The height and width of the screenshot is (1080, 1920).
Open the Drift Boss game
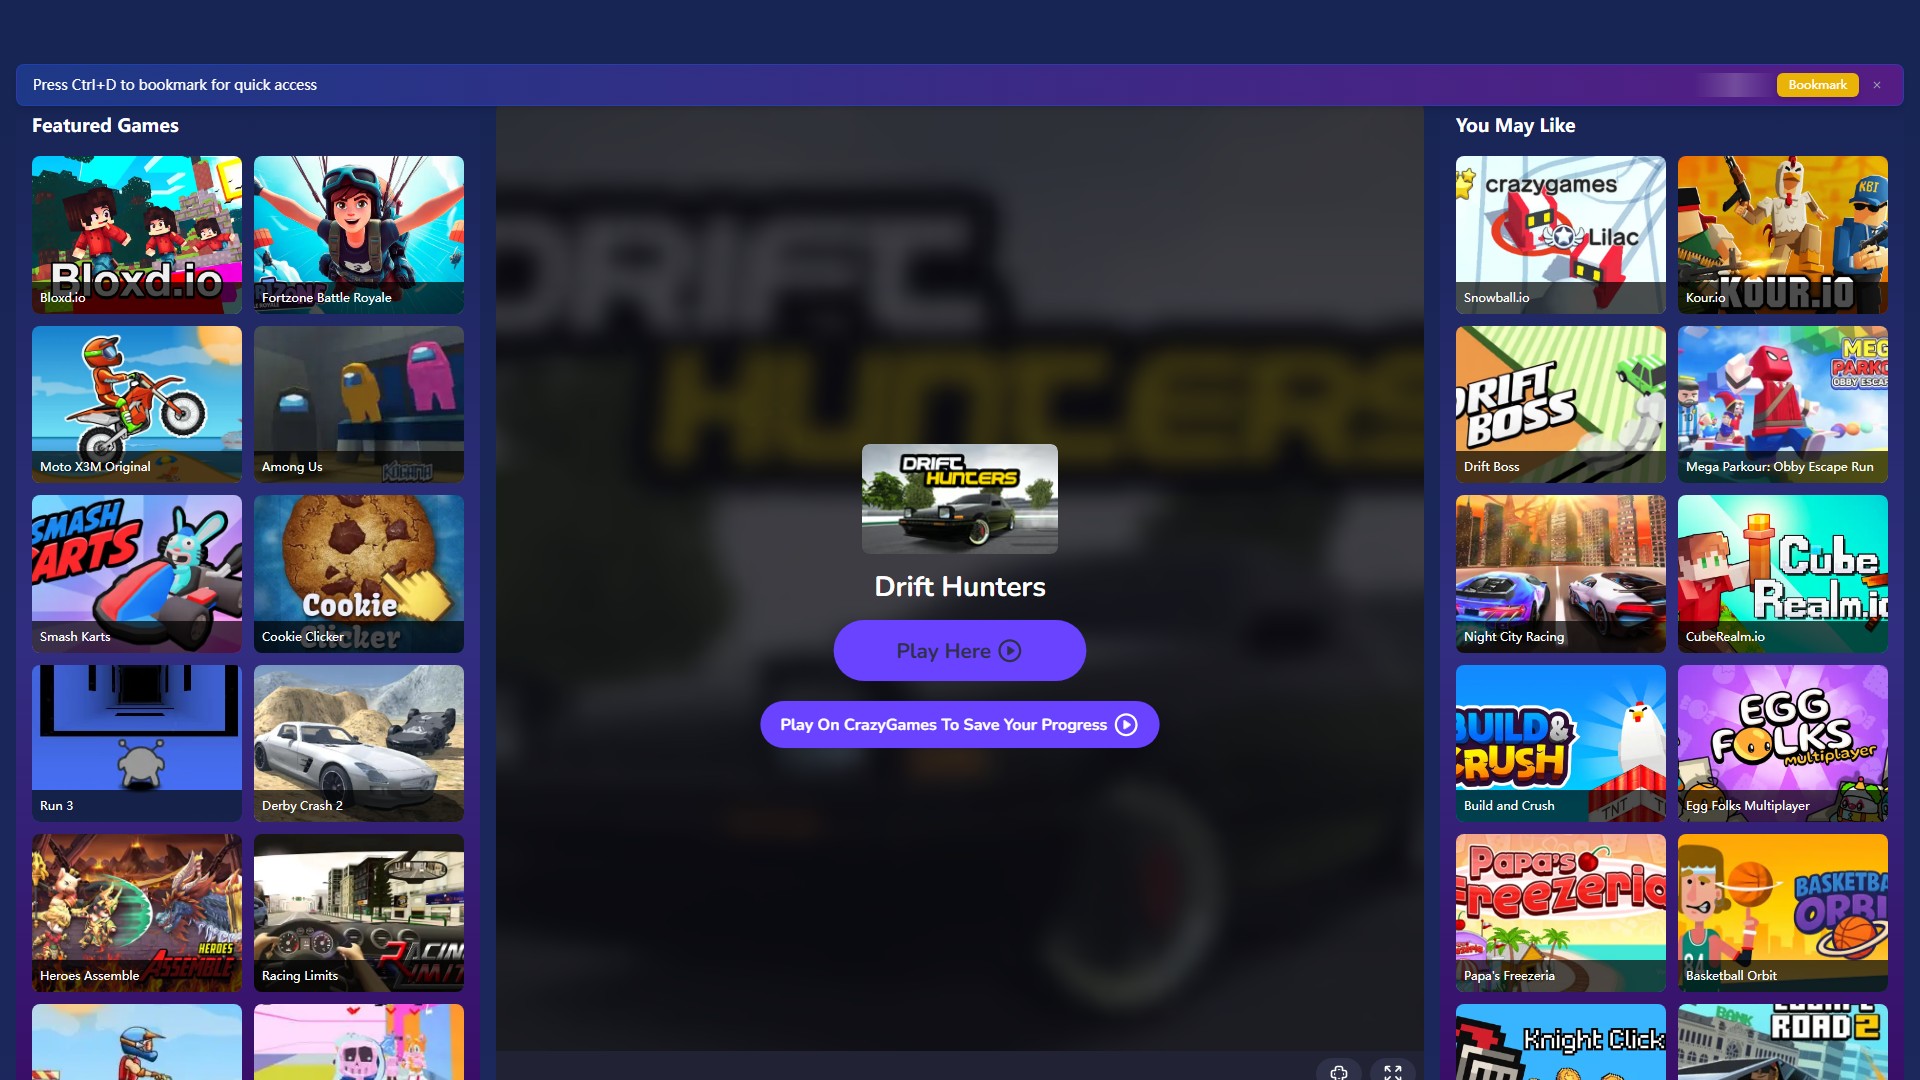tap(1560, 404)
